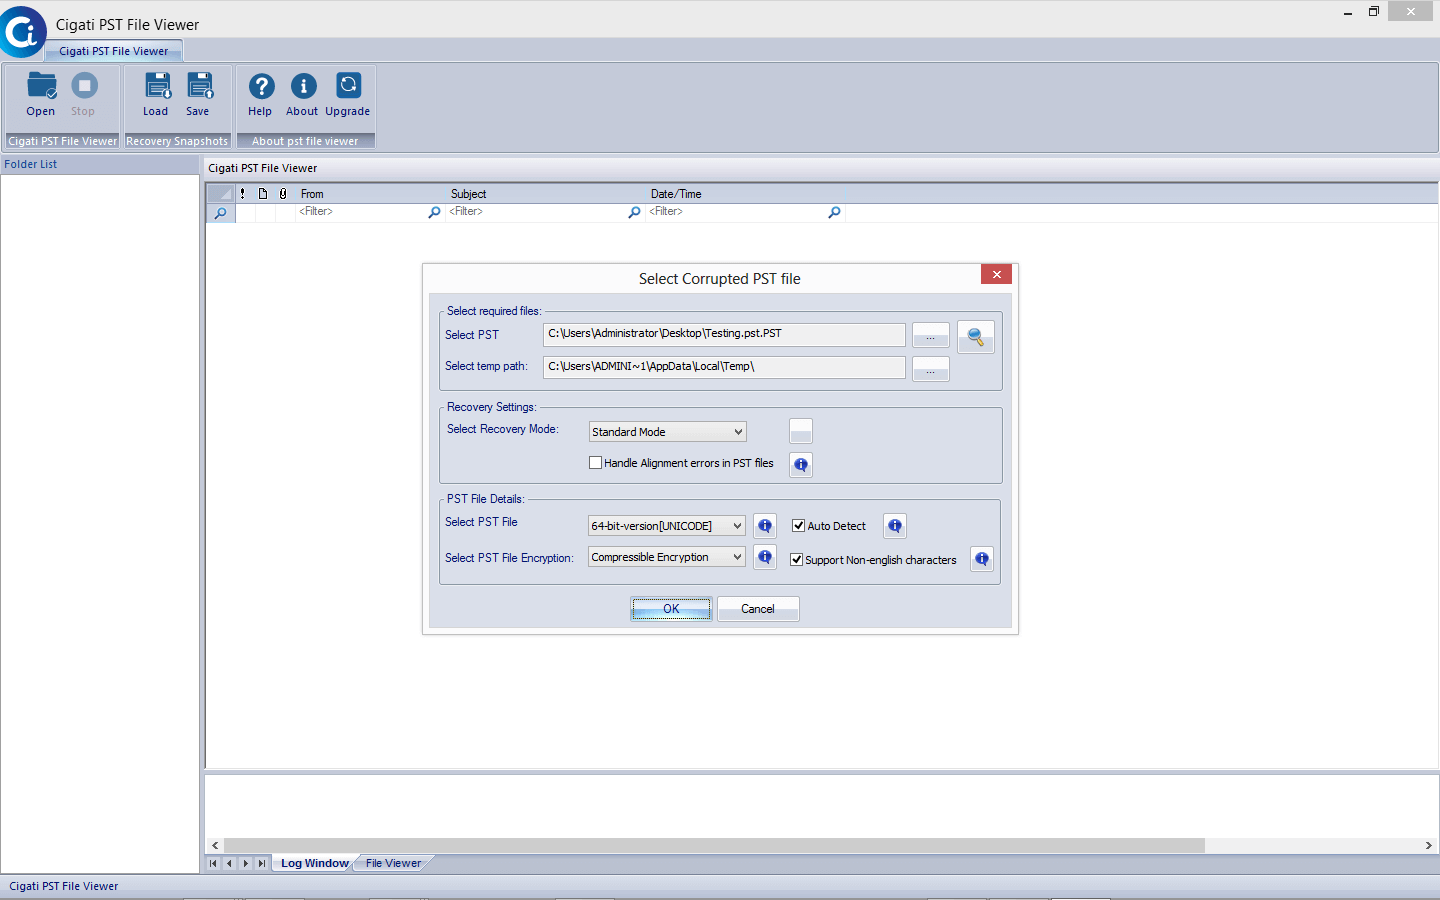Cancel the Select Corrupted PST file dialog
This screenshot has width=1440, height=900.
(758, 609)
